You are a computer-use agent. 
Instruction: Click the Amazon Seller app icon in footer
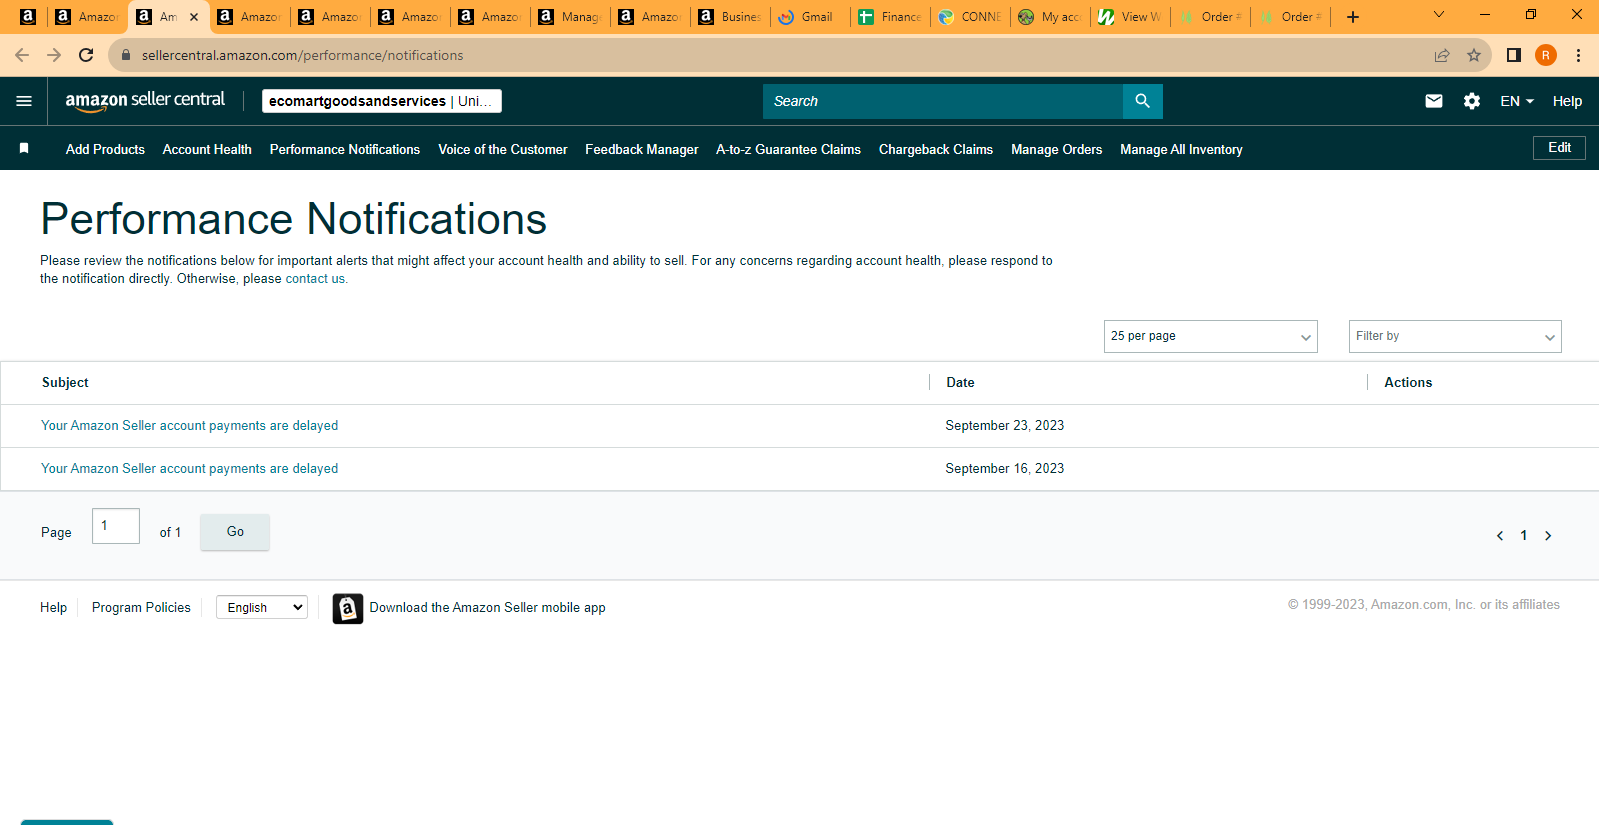click(x=348, y=608)
